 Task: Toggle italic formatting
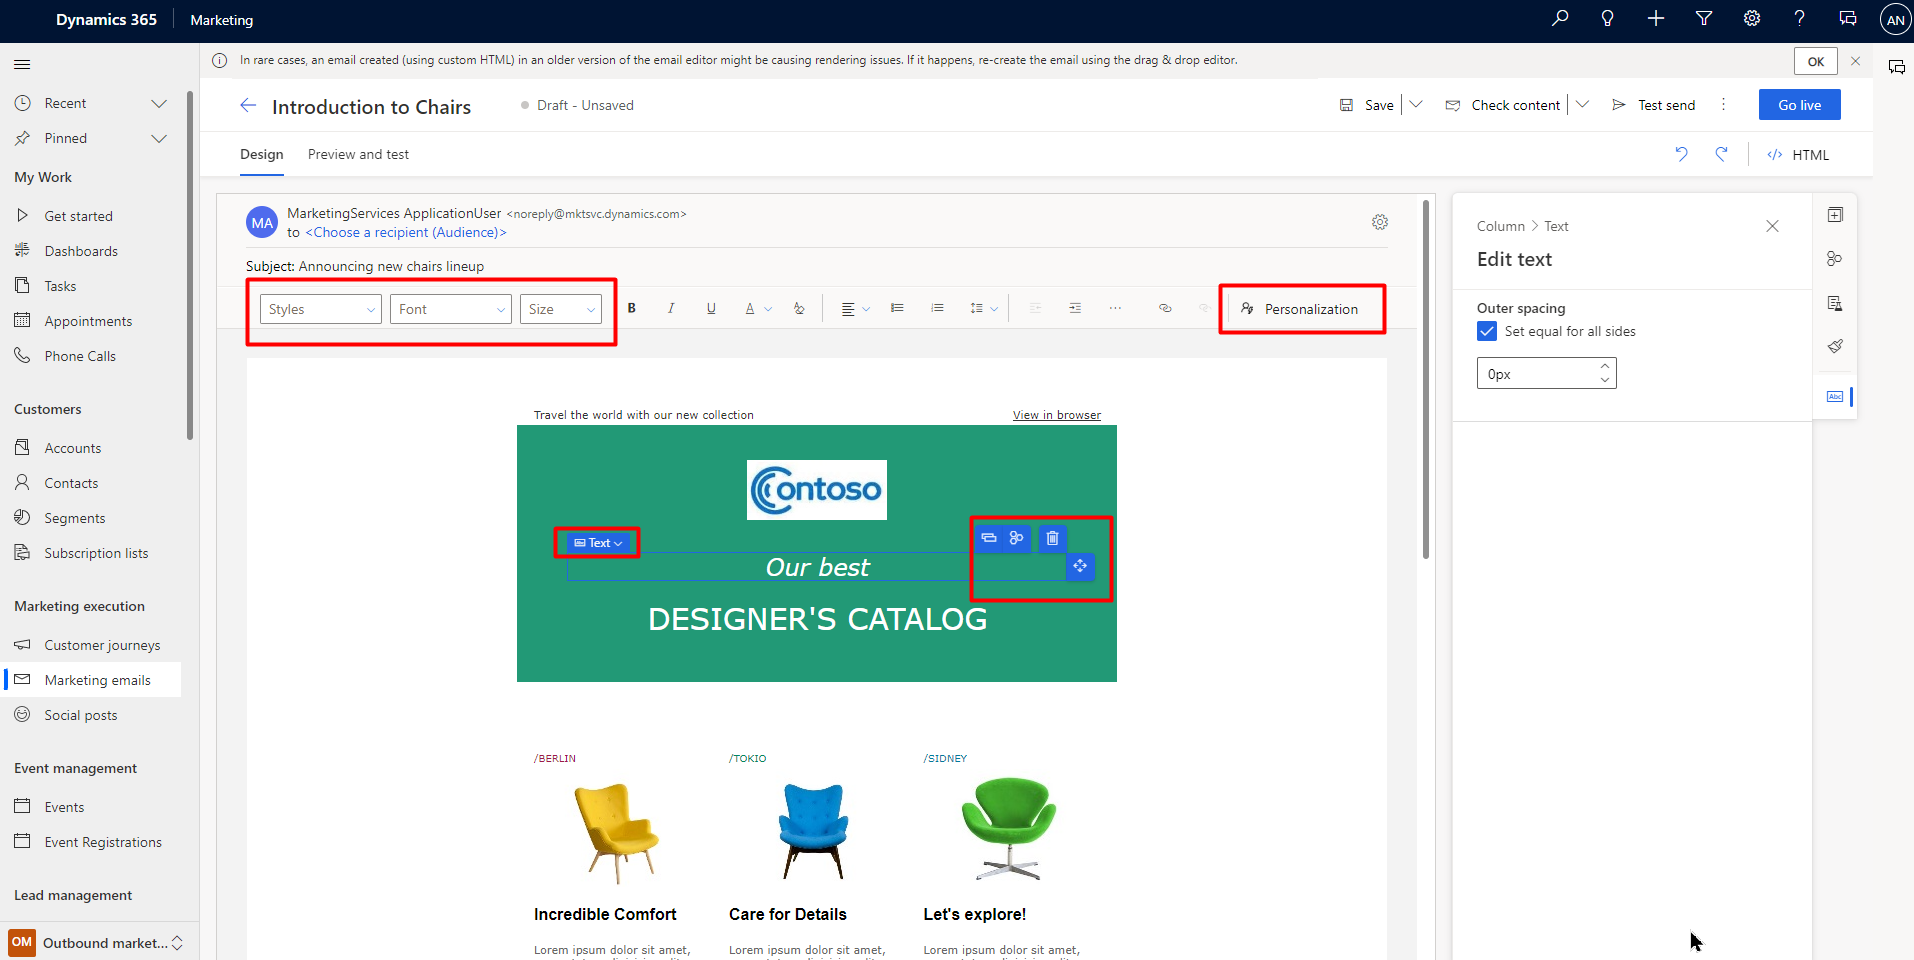671,308
